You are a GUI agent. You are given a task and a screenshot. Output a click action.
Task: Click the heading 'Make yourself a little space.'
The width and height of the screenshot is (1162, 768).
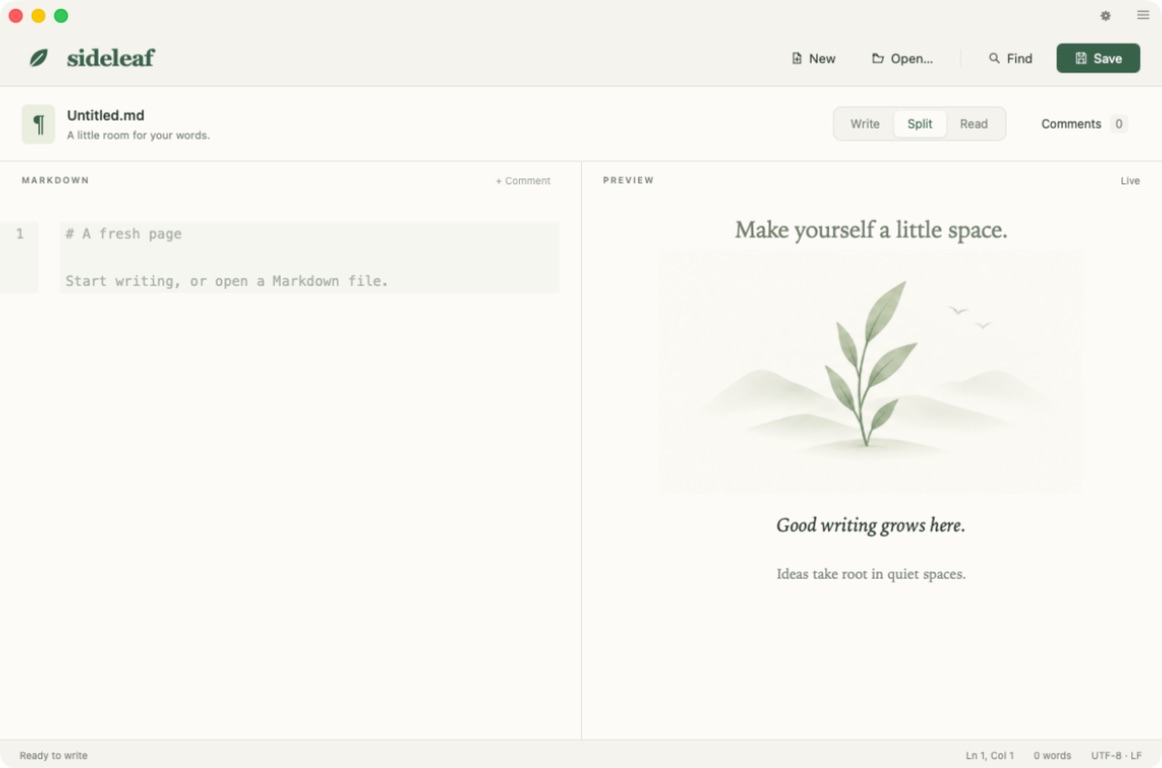coord(871,230)
